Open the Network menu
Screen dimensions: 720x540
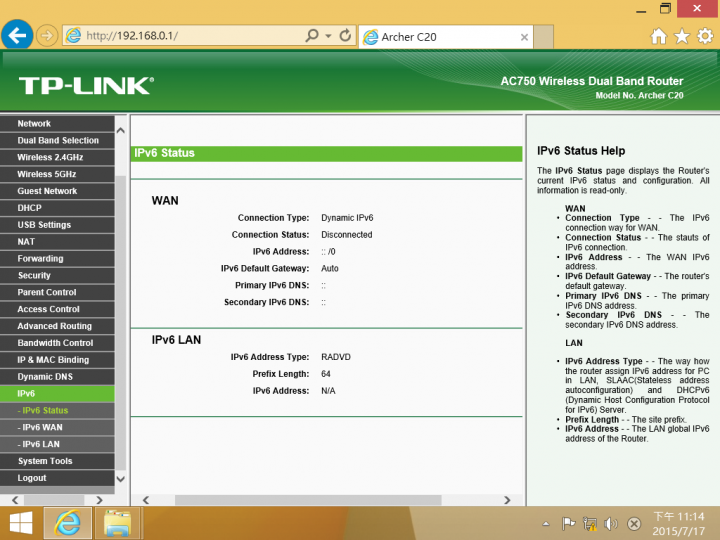pos(57,124)
